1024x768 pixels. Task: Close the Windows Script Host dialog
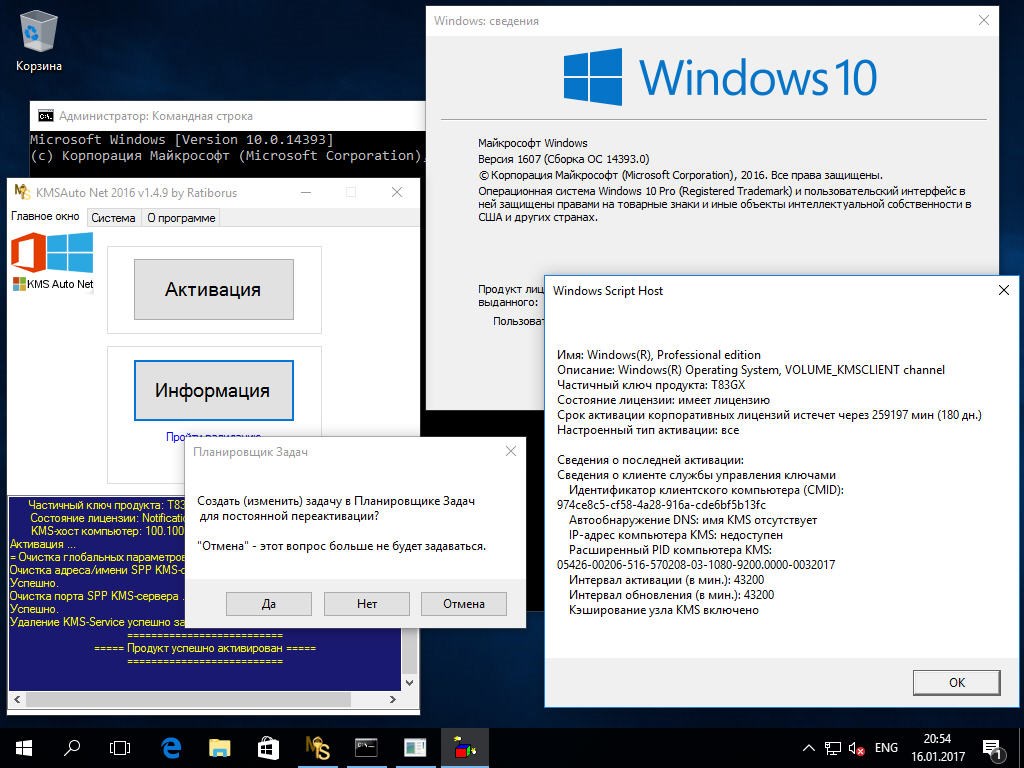pyautogui.click(x=1004, y=290)
